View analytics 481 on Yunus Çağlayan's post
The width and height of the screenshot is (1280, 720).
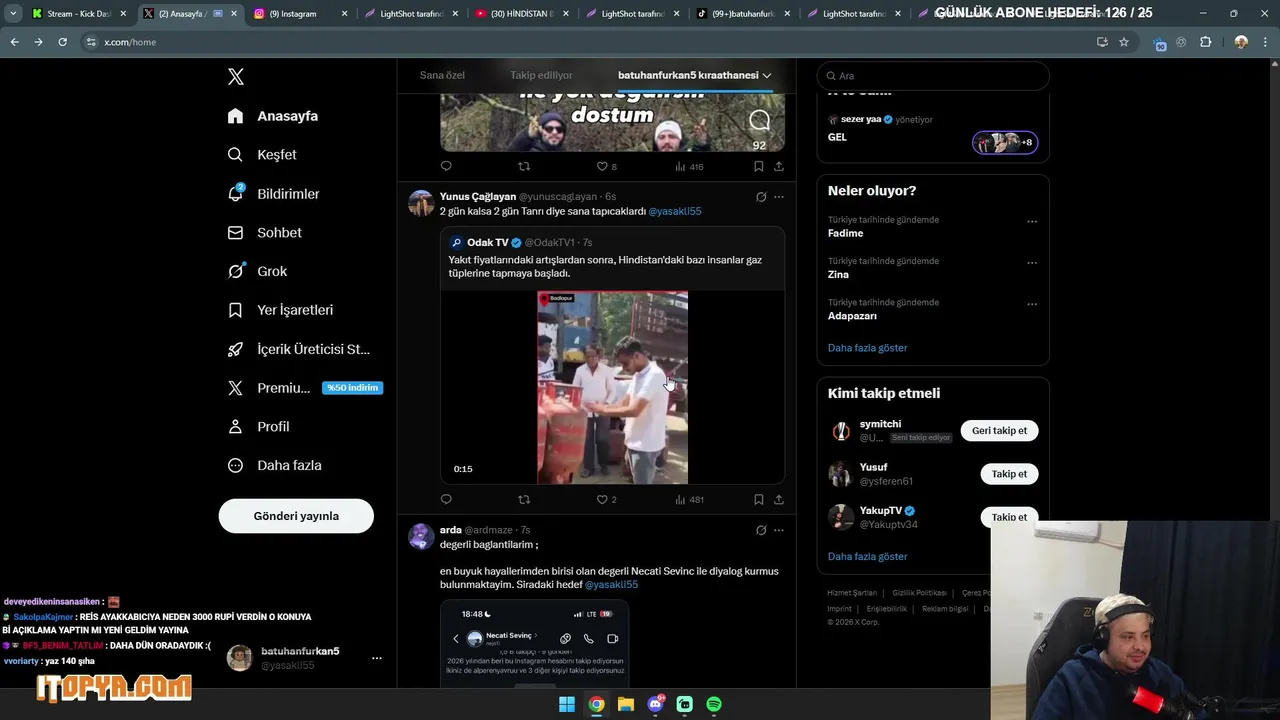click(689, 499)
